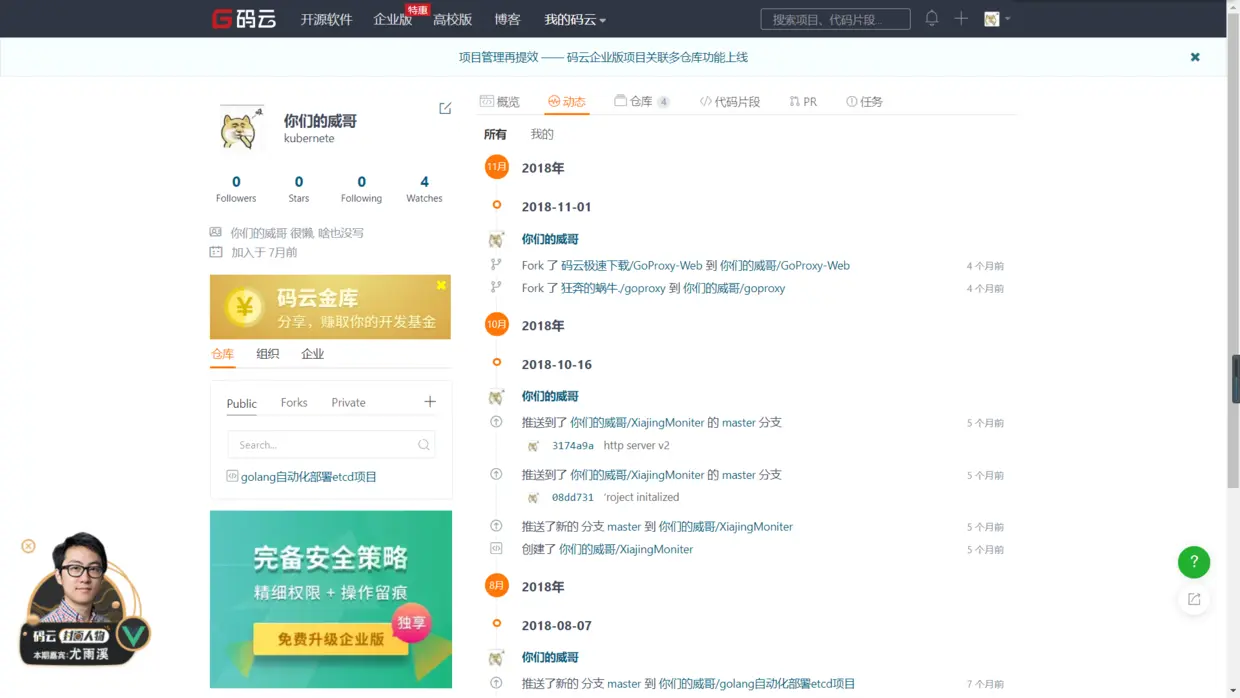View 4 Watches count
1240x698 pixels.
424,188
